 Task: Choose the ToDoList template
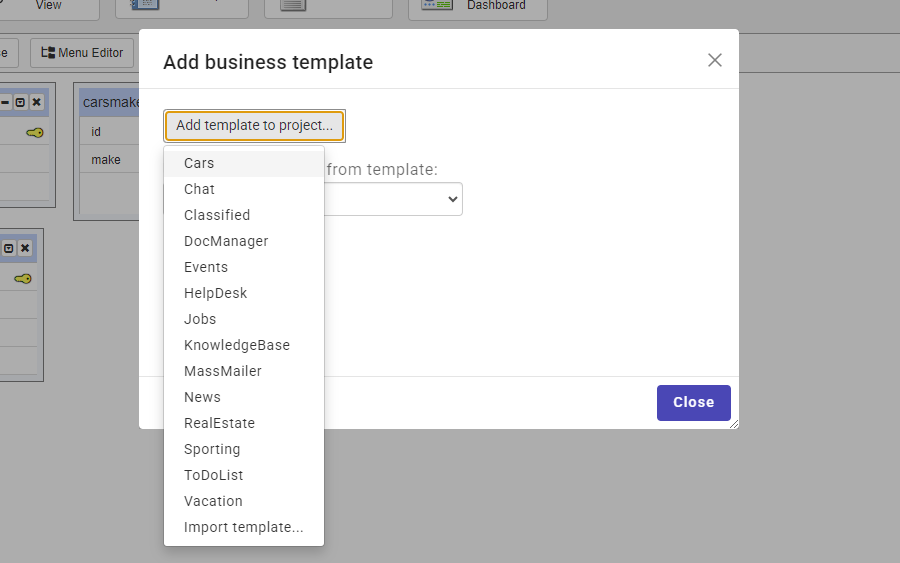pyautogui.click(x=213, y=475)
